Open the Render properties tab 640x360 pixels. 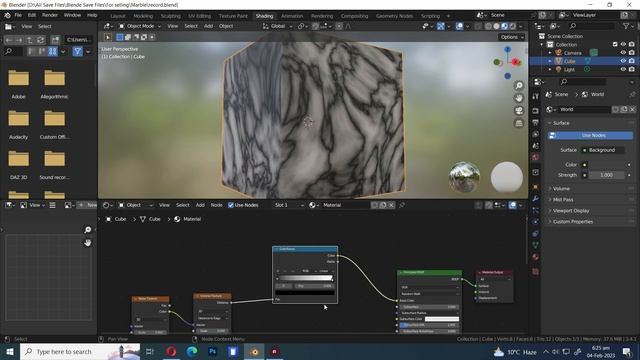[536, 111]
